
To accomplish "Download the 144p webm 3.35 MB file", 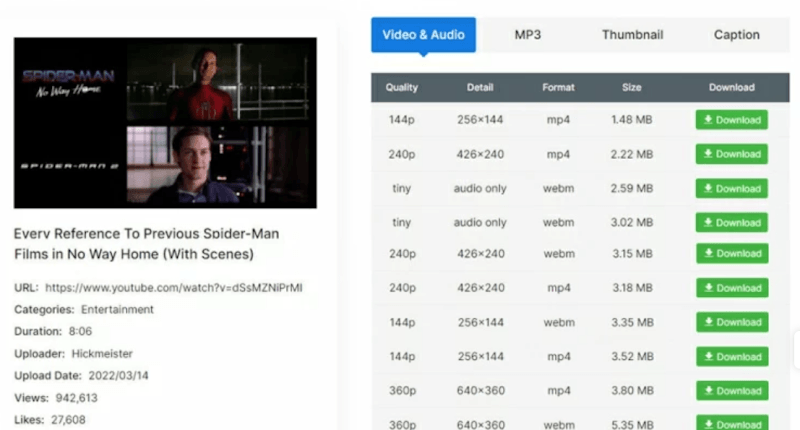I will click(x=732, y=322).
